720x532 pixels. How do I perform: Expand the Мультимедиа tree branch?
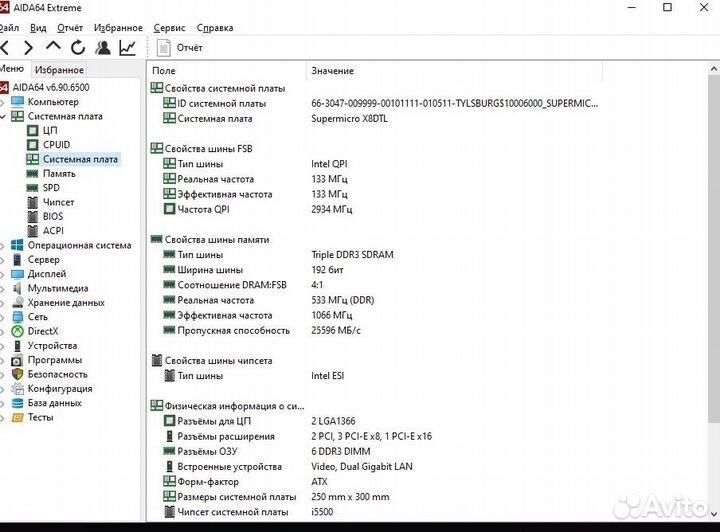coord(2,288)
